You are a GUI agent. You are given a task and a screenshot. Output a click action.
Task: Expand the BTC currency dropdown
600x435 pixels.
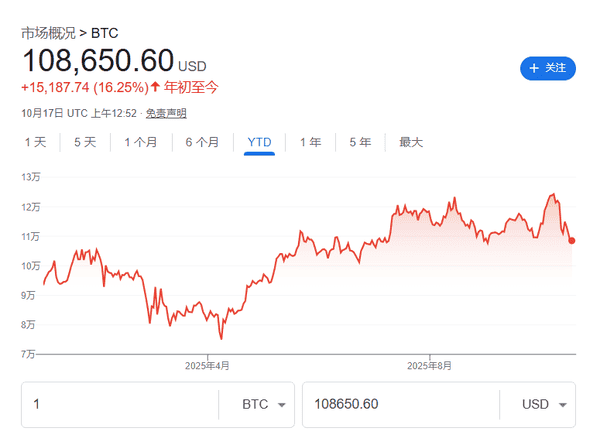click(265, 405)
